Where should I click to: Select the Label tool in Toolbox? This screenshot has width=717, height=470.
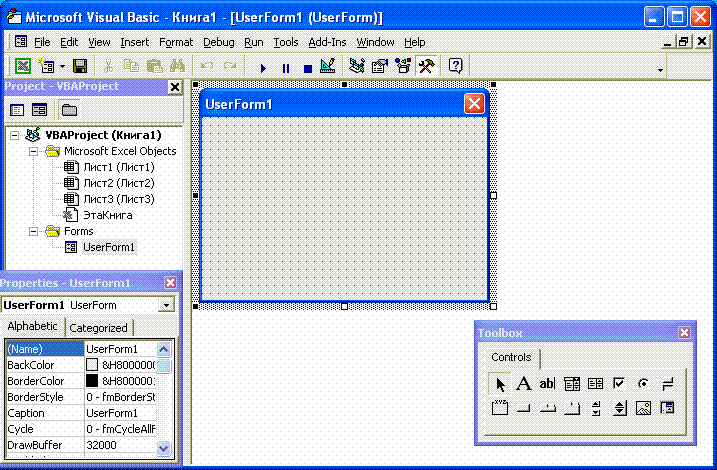point(524,384)
